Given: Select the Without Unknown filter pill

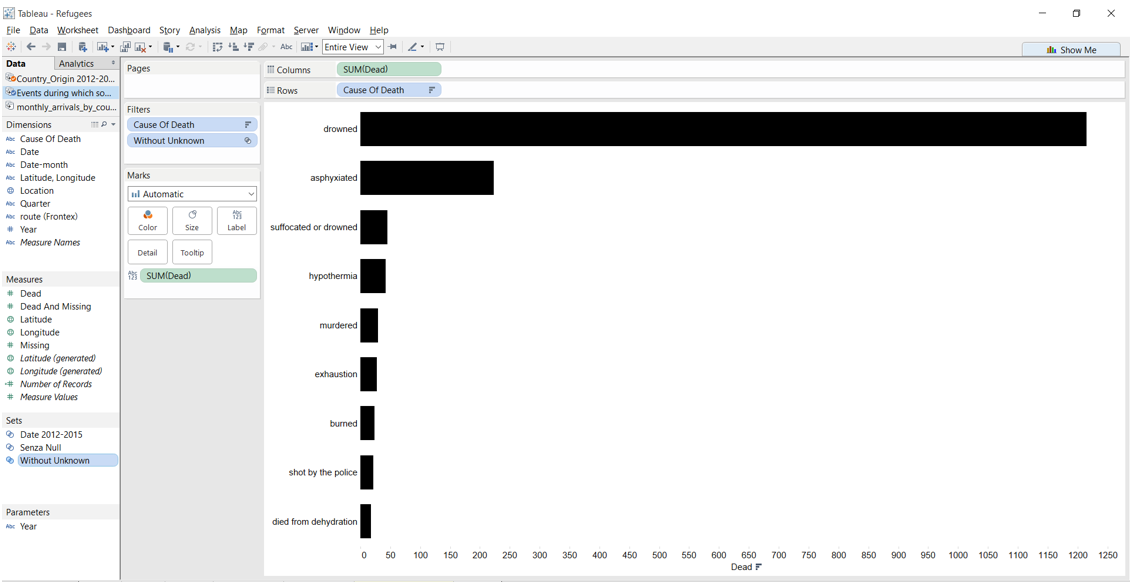Looking at the screenshot, I should [x=192, y=141].
